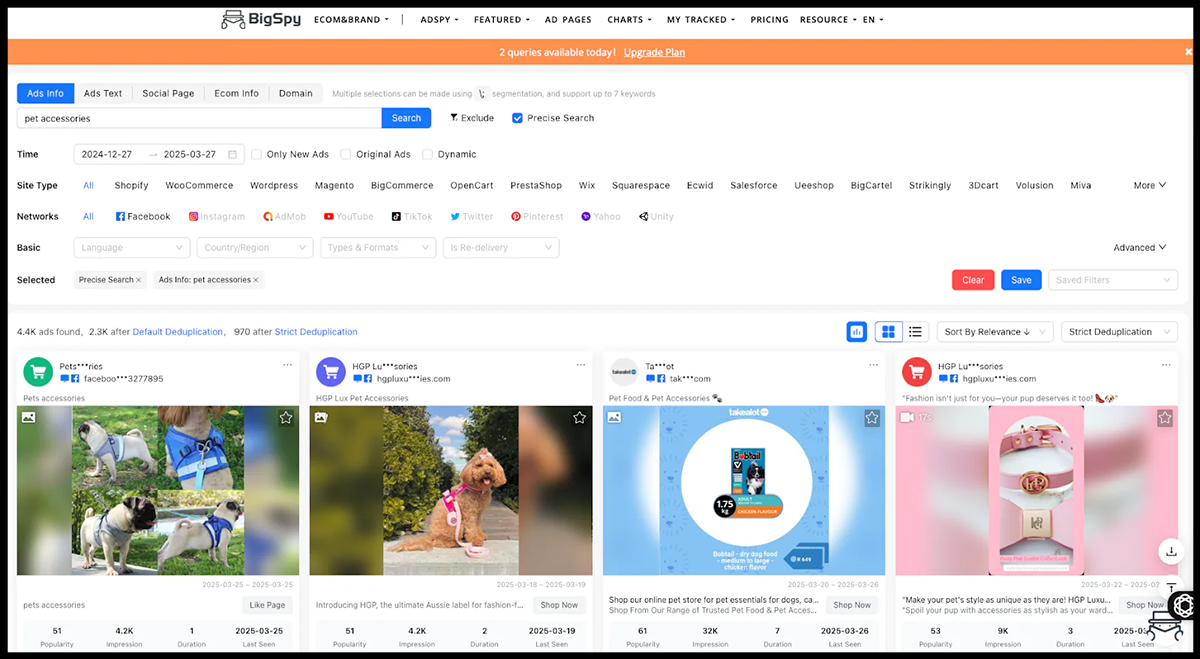The height and width of the screenshot is (659, 1200).
Task: Switch to list view layout
Action: (914, 332)
